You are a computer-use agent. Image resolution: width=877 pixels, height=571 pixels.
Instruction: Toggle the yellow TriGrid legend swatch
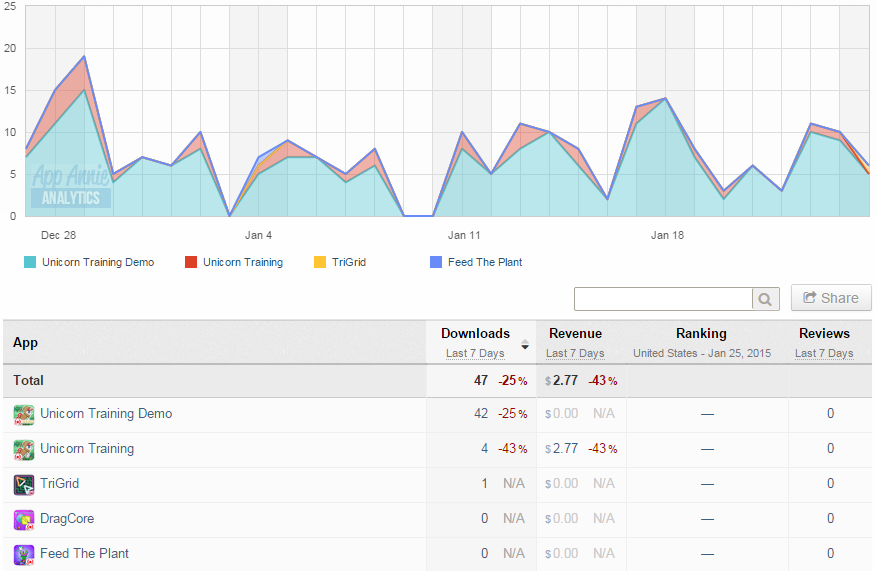(320, 262)
